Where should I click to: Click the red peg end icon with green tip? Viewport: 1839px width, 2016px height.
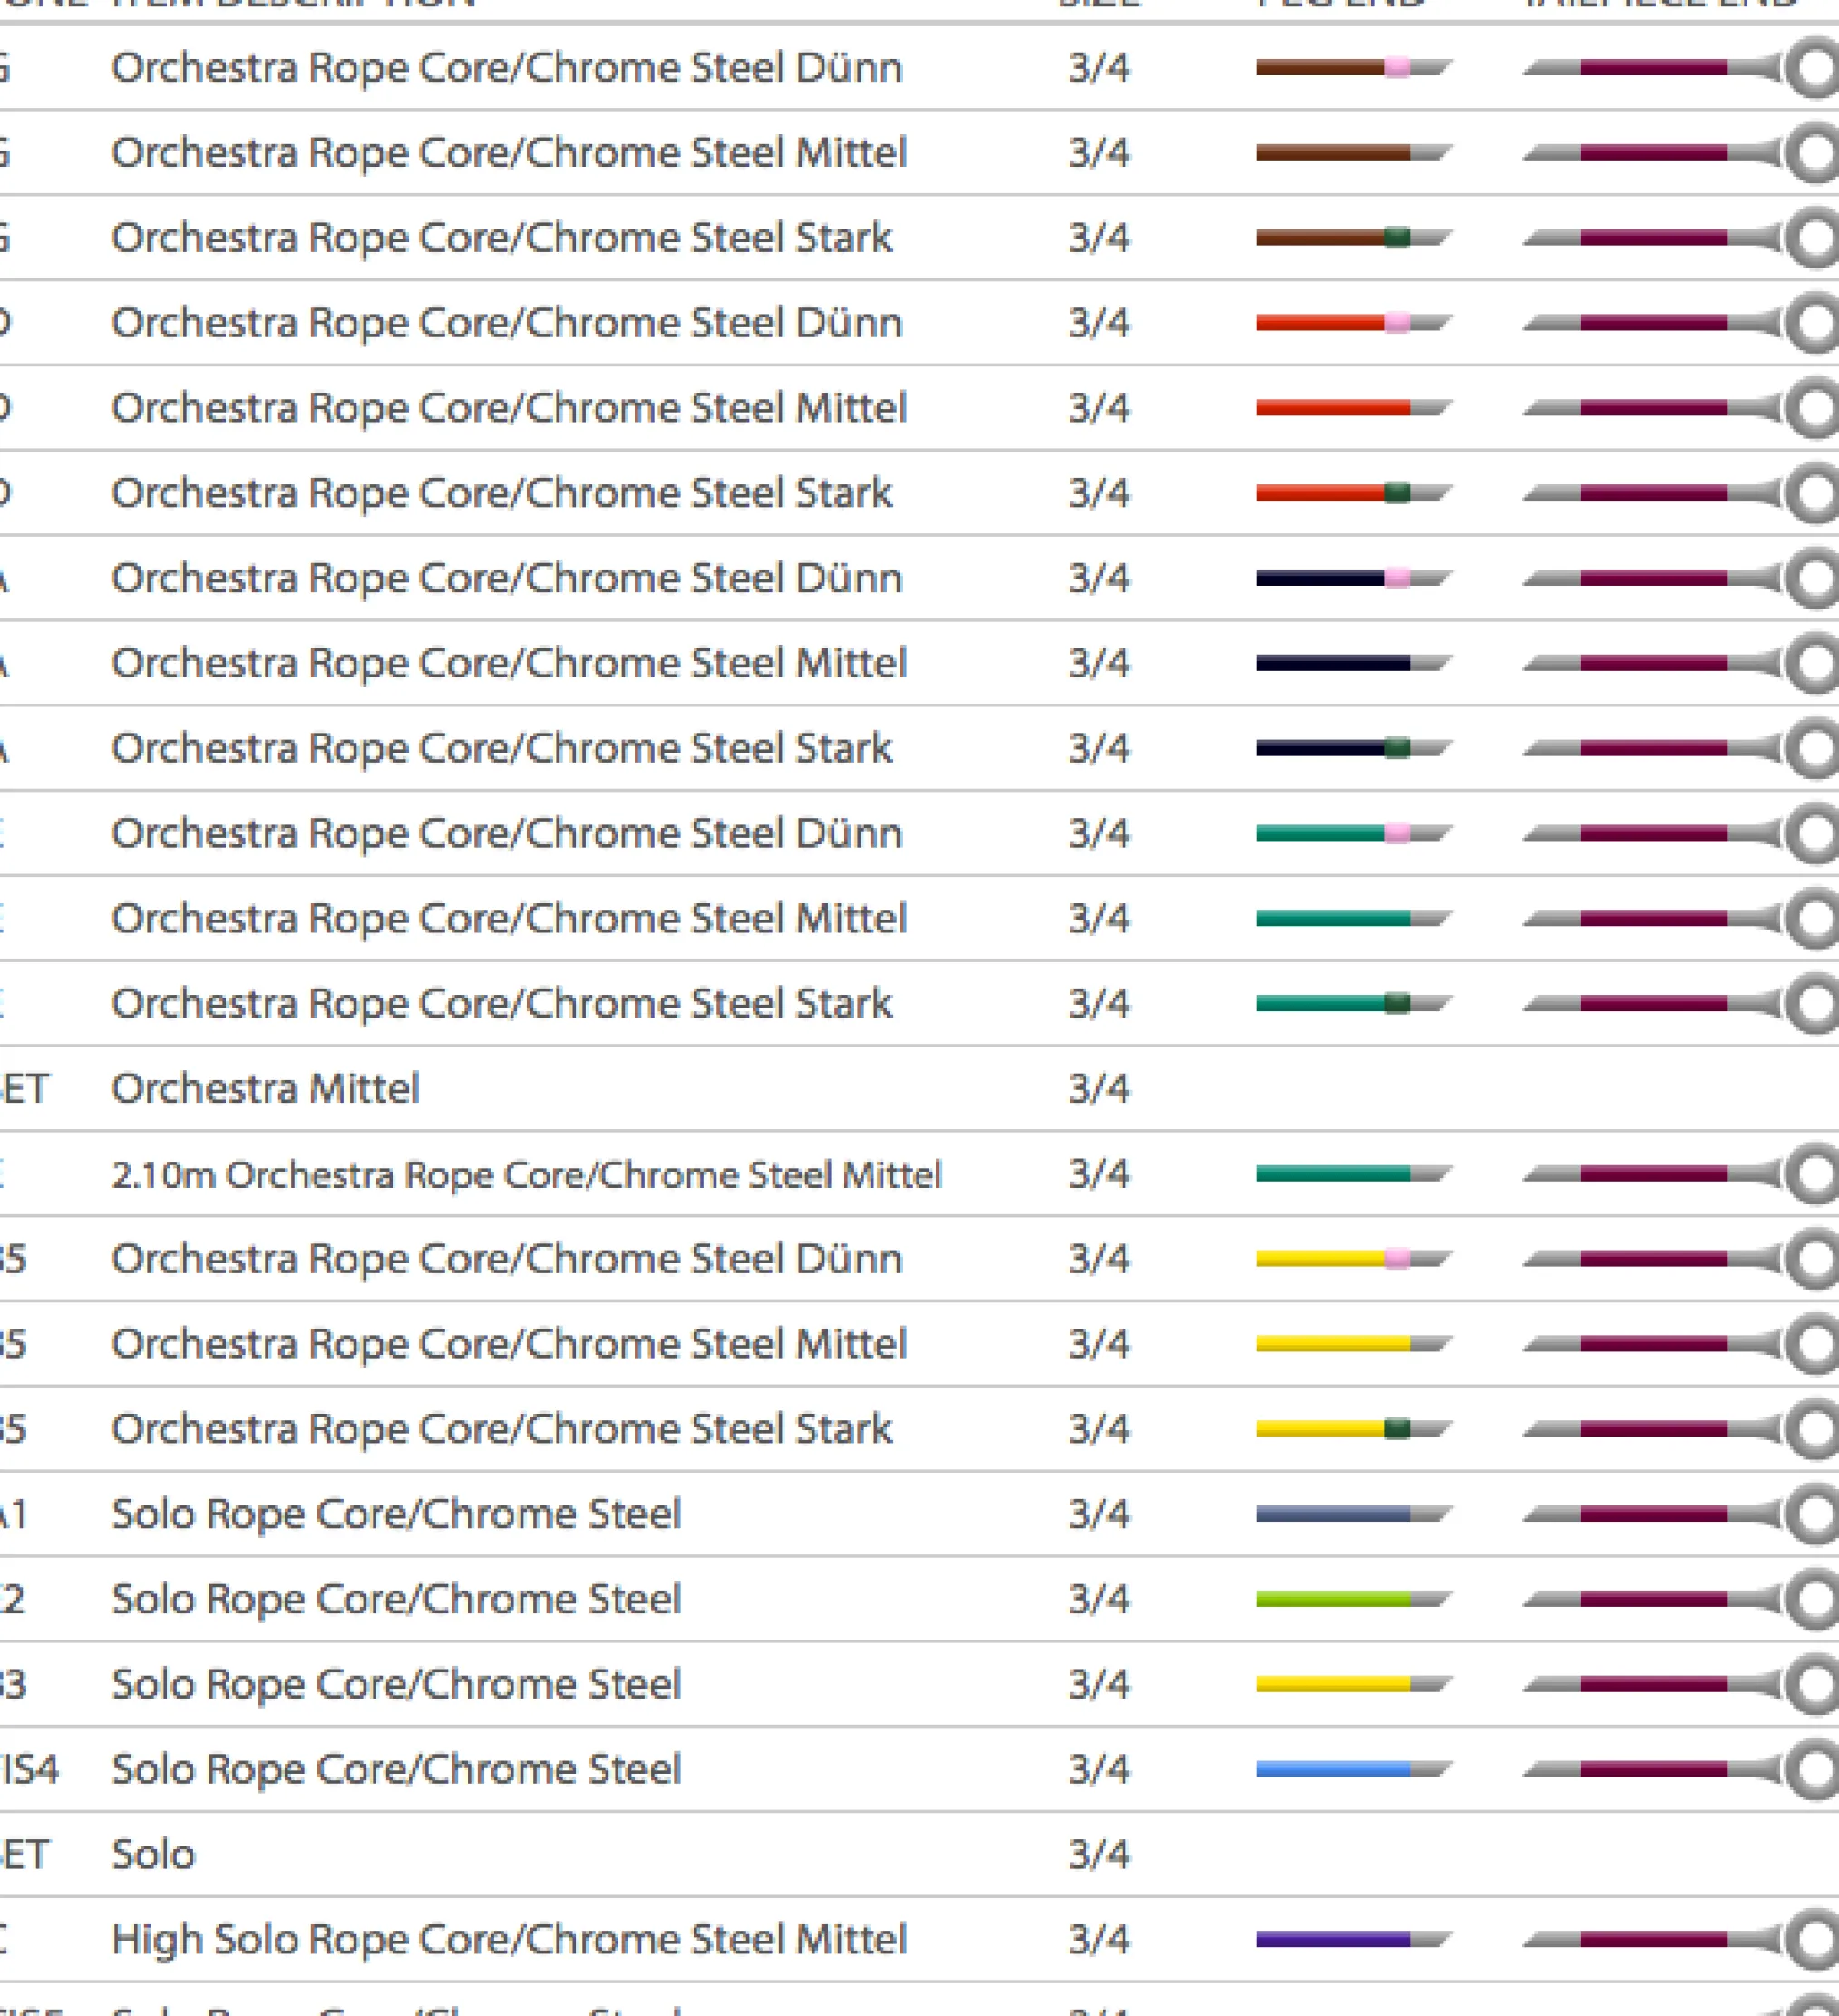(x=1352, y=493)
